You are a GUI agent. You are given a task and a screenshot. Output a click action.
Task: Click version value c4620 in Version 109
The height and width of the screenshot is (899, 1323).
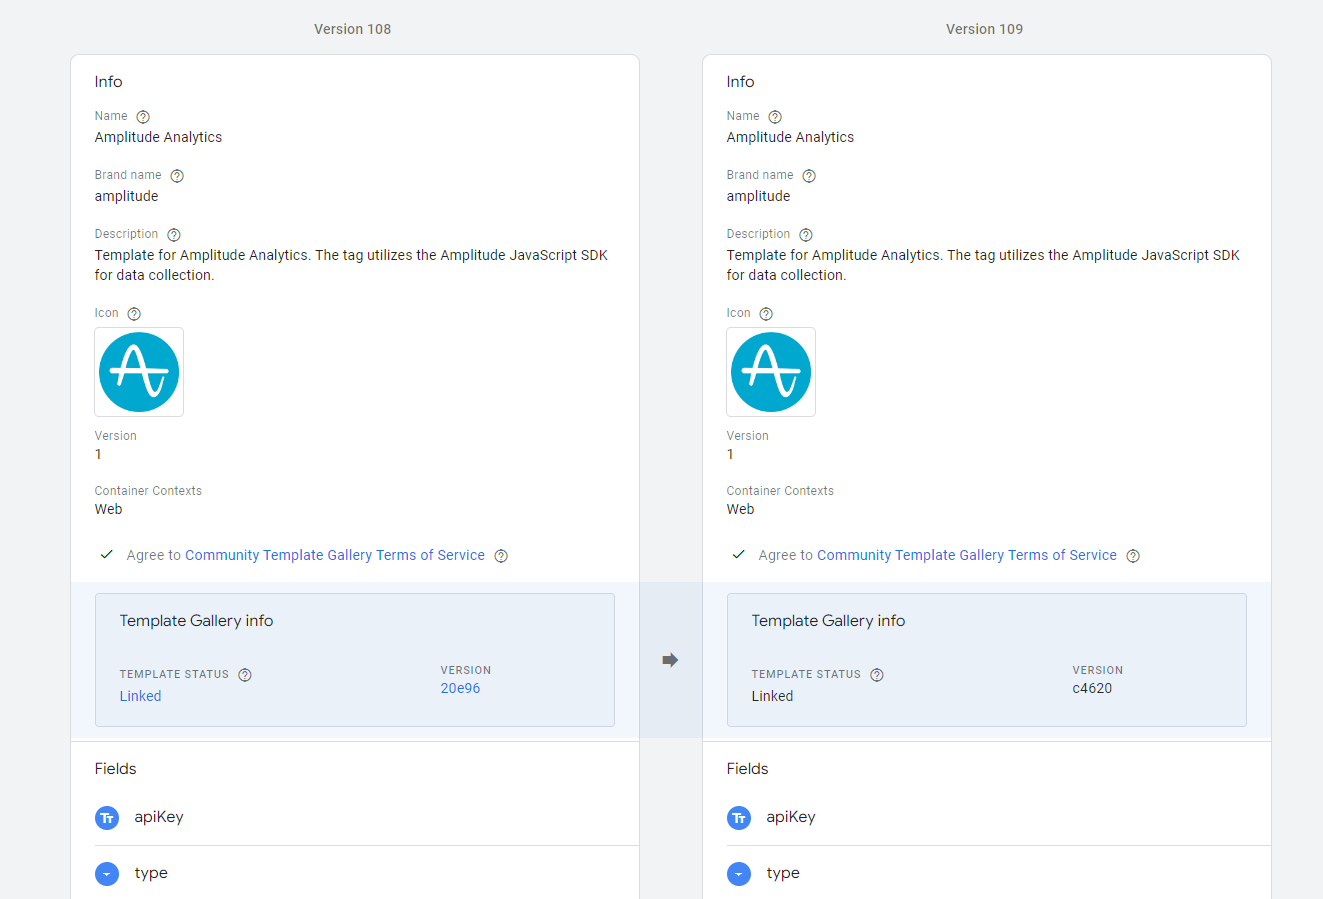click(1092, 688)
